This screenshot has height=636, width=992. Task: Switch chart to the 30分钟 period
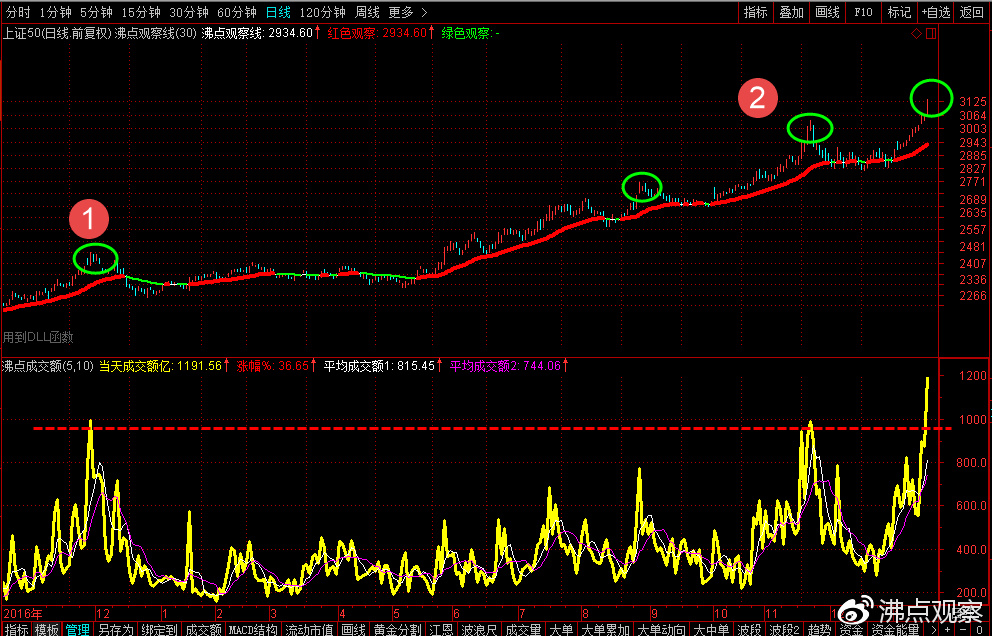189,12
